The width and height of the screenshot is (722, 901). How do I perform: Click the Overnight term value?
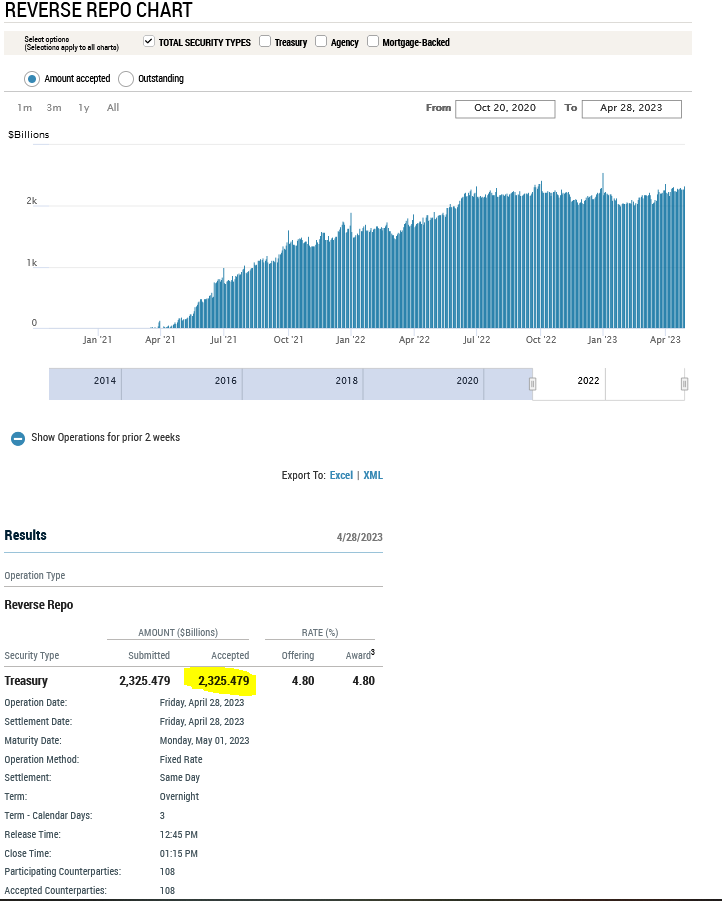pyautogui.click(x=179, y=796)
